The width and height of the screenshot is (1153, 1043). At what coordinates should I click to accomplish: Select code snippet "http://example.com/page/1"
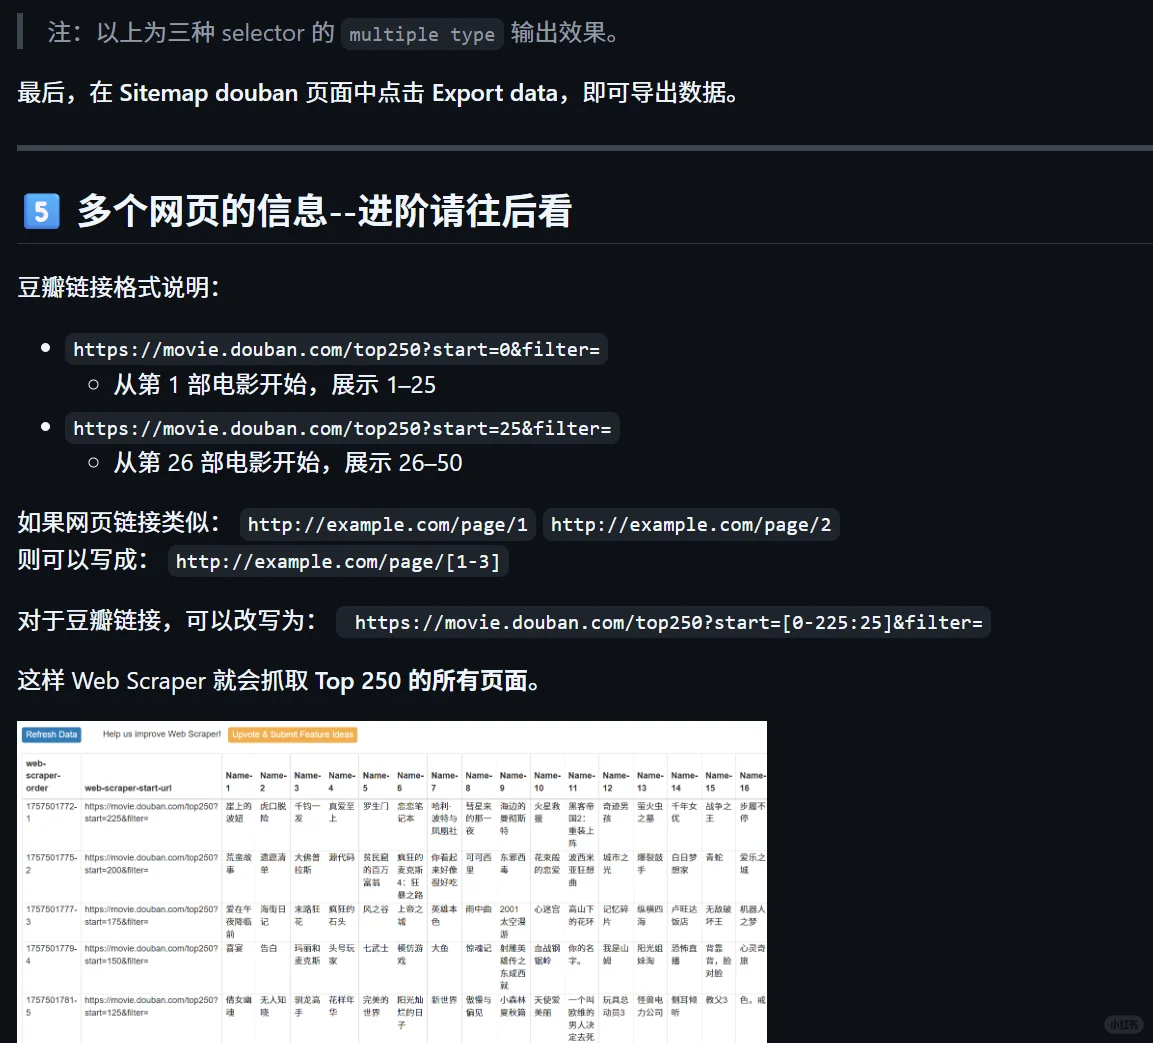coord(386,524)
